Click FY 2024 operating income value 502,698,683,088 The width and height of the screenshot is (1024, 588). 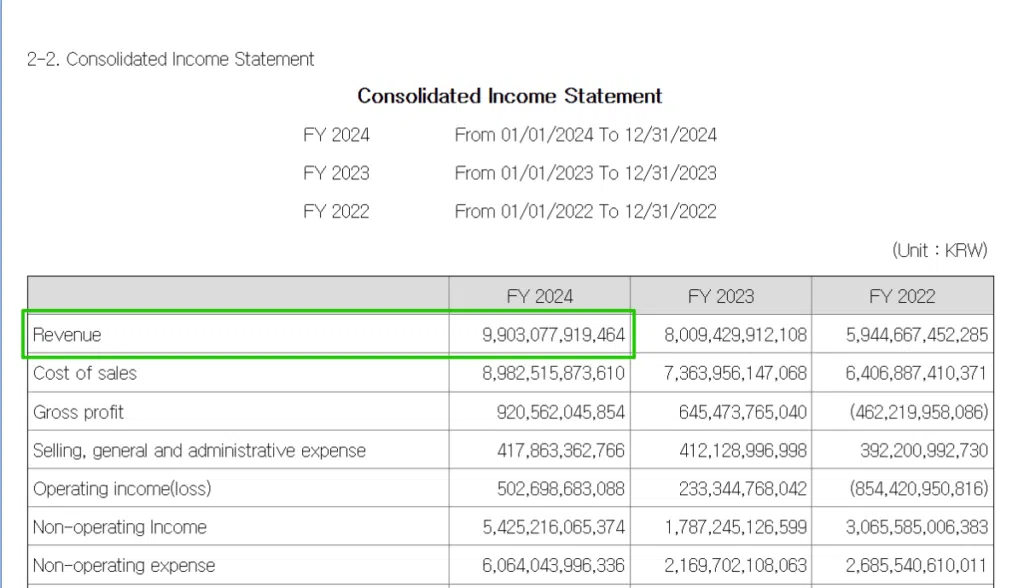pos(560,489)
